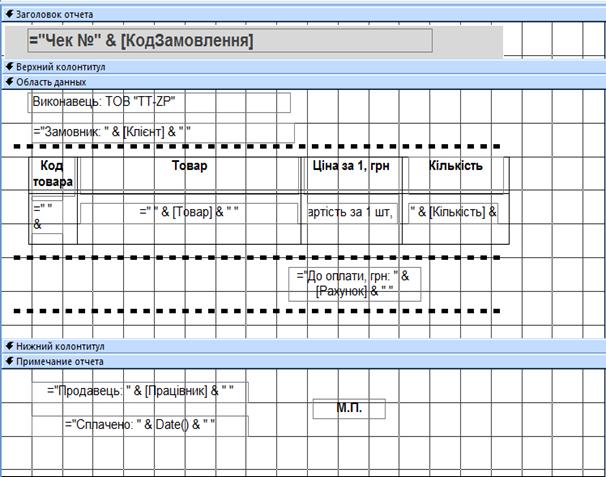Select the Заголовок отчета section bar

303,15
